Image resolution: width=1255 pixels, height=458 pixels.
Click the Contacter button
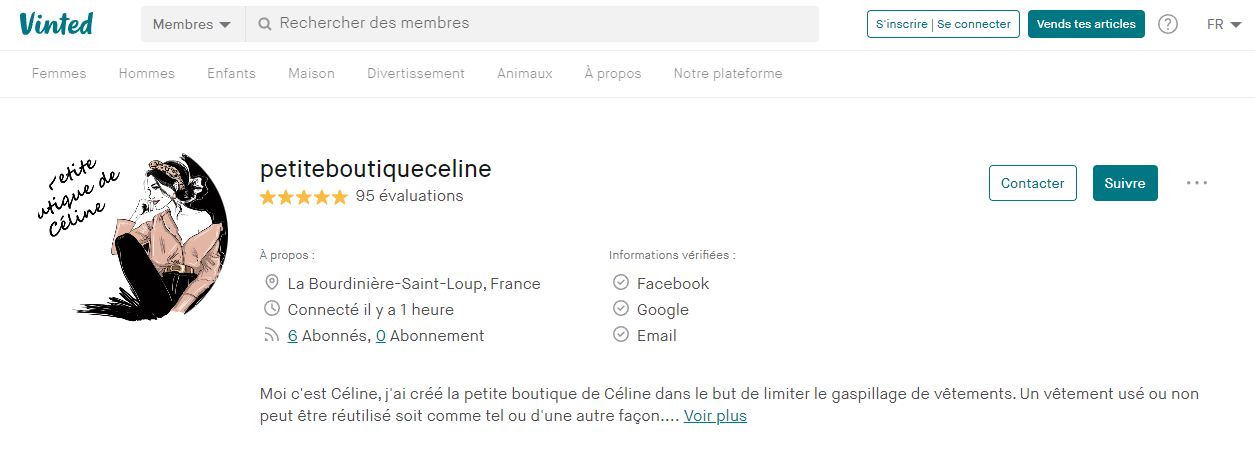1032,183
